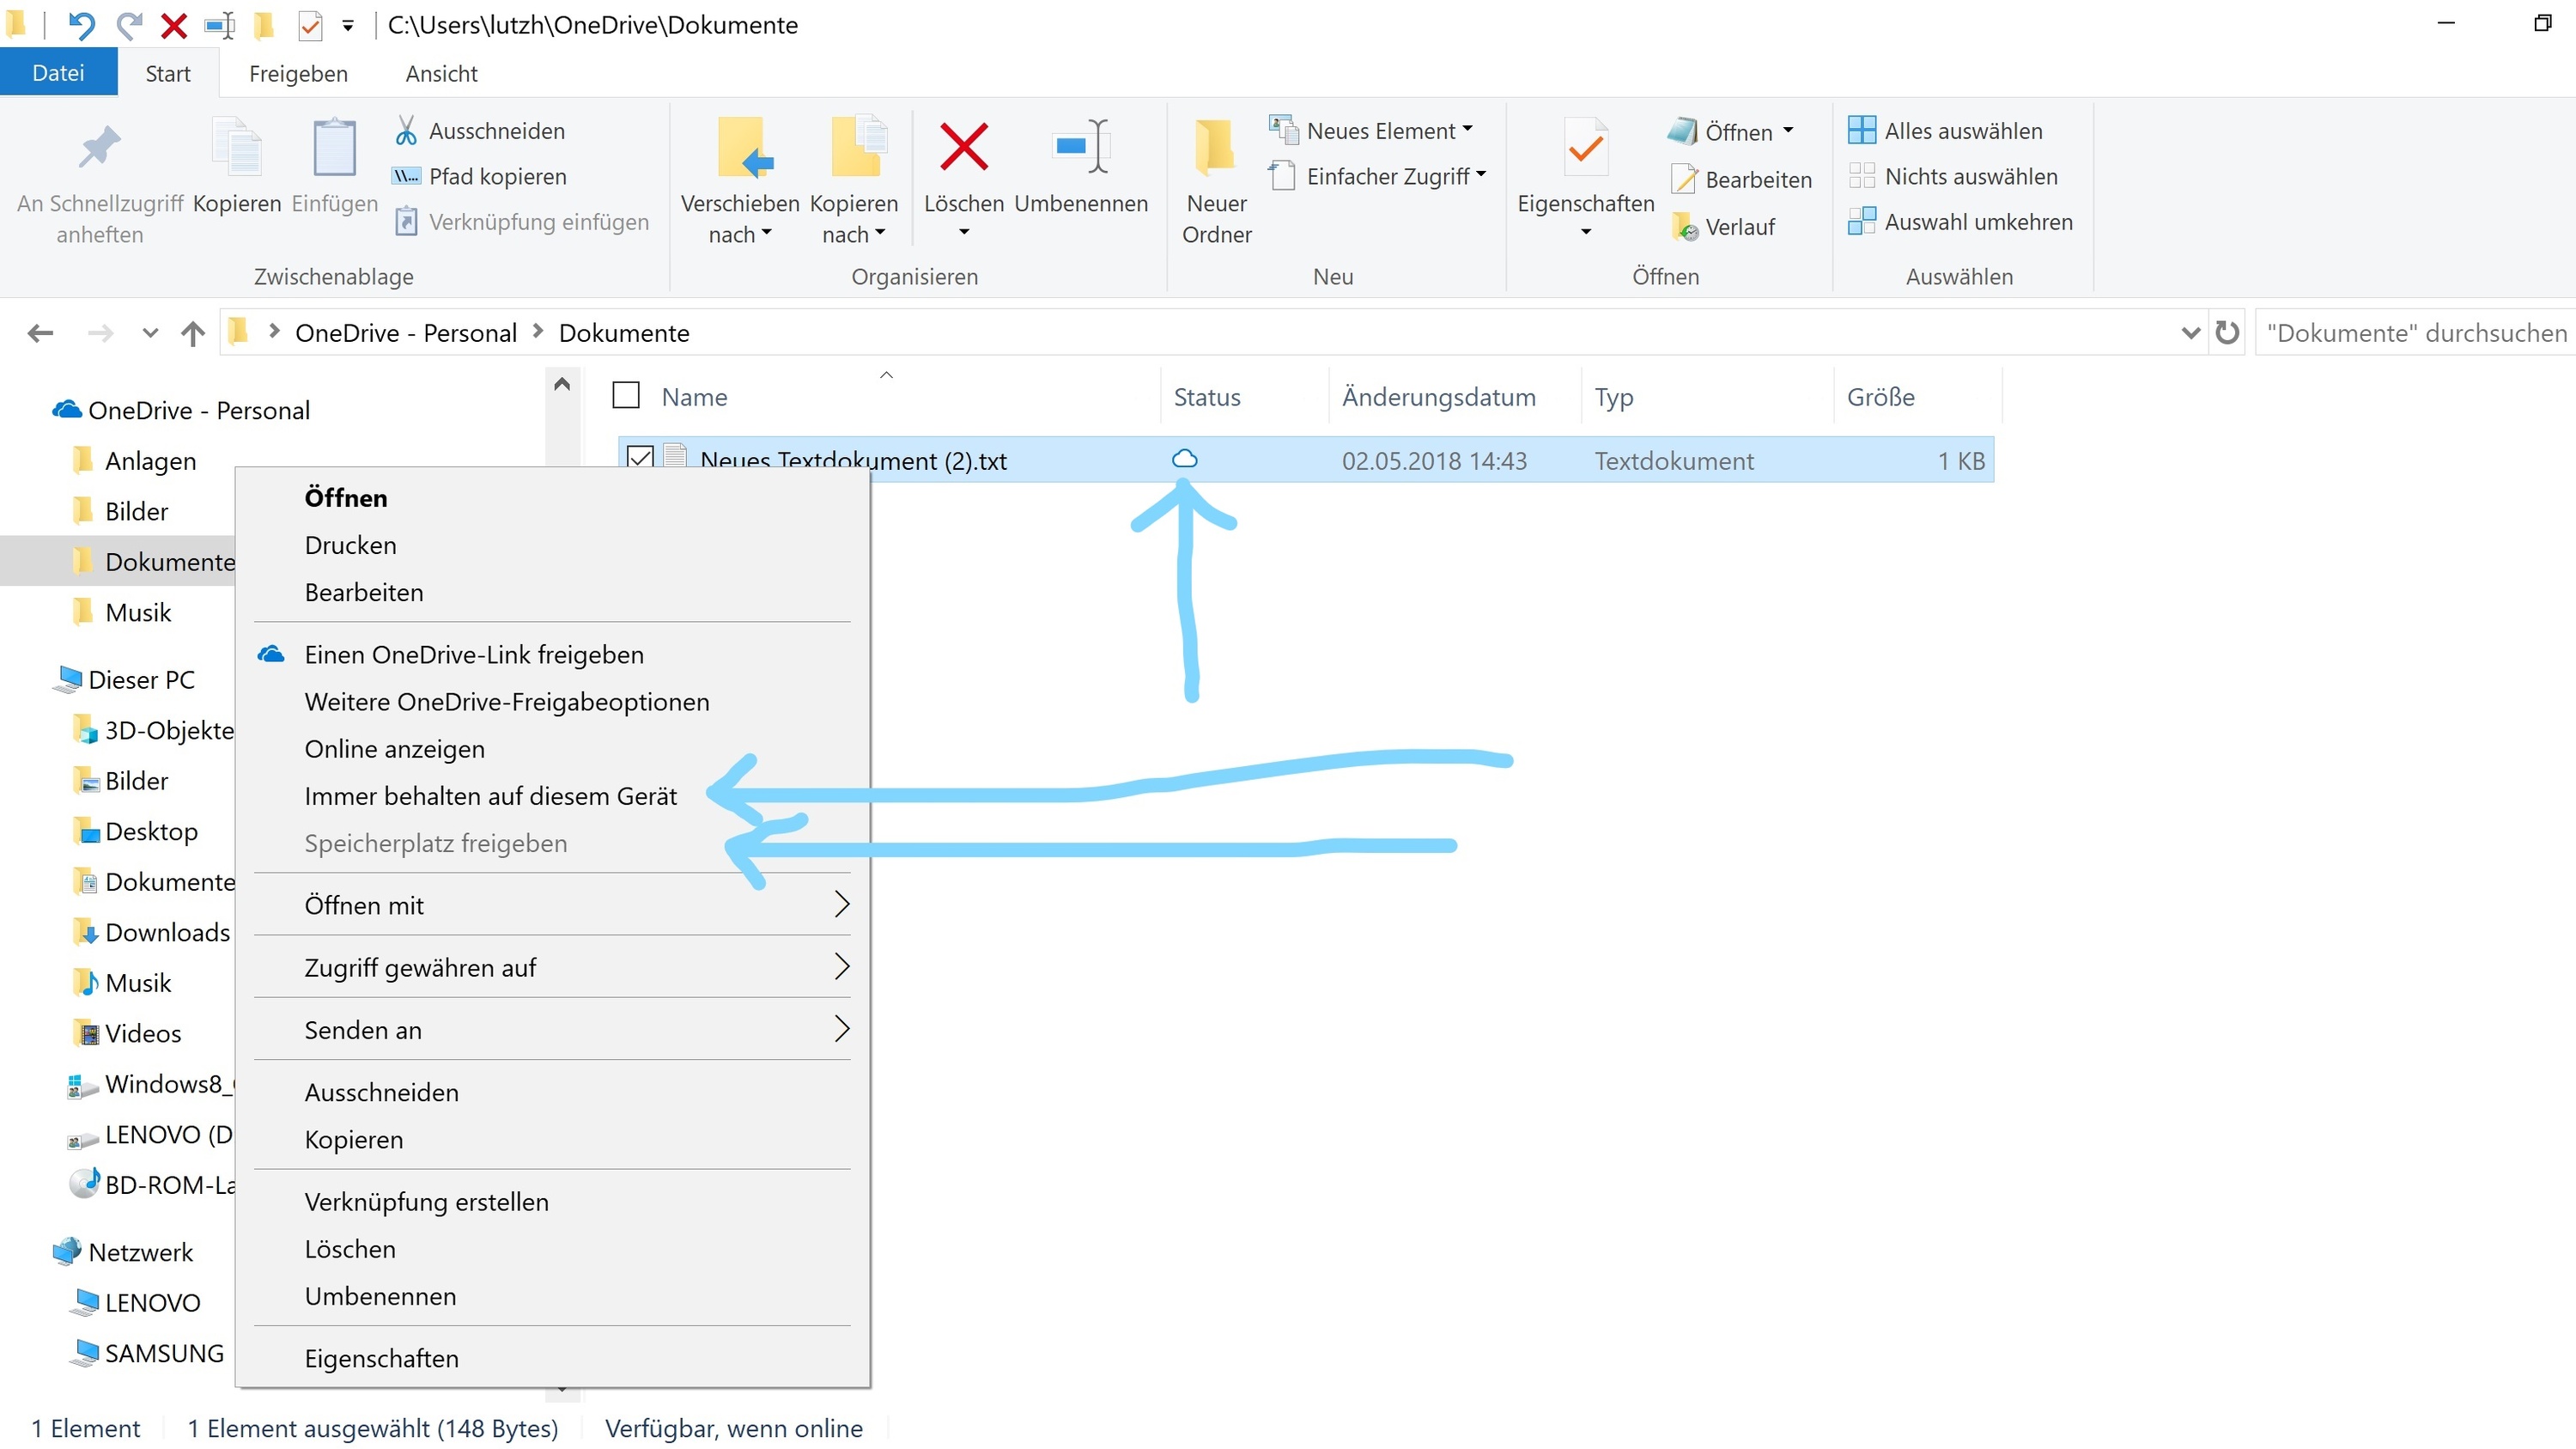This screenshot has width=2576, height=1449.
Task: Click navigation pane scroll-up arrow
Action: (x=562, y=385)
